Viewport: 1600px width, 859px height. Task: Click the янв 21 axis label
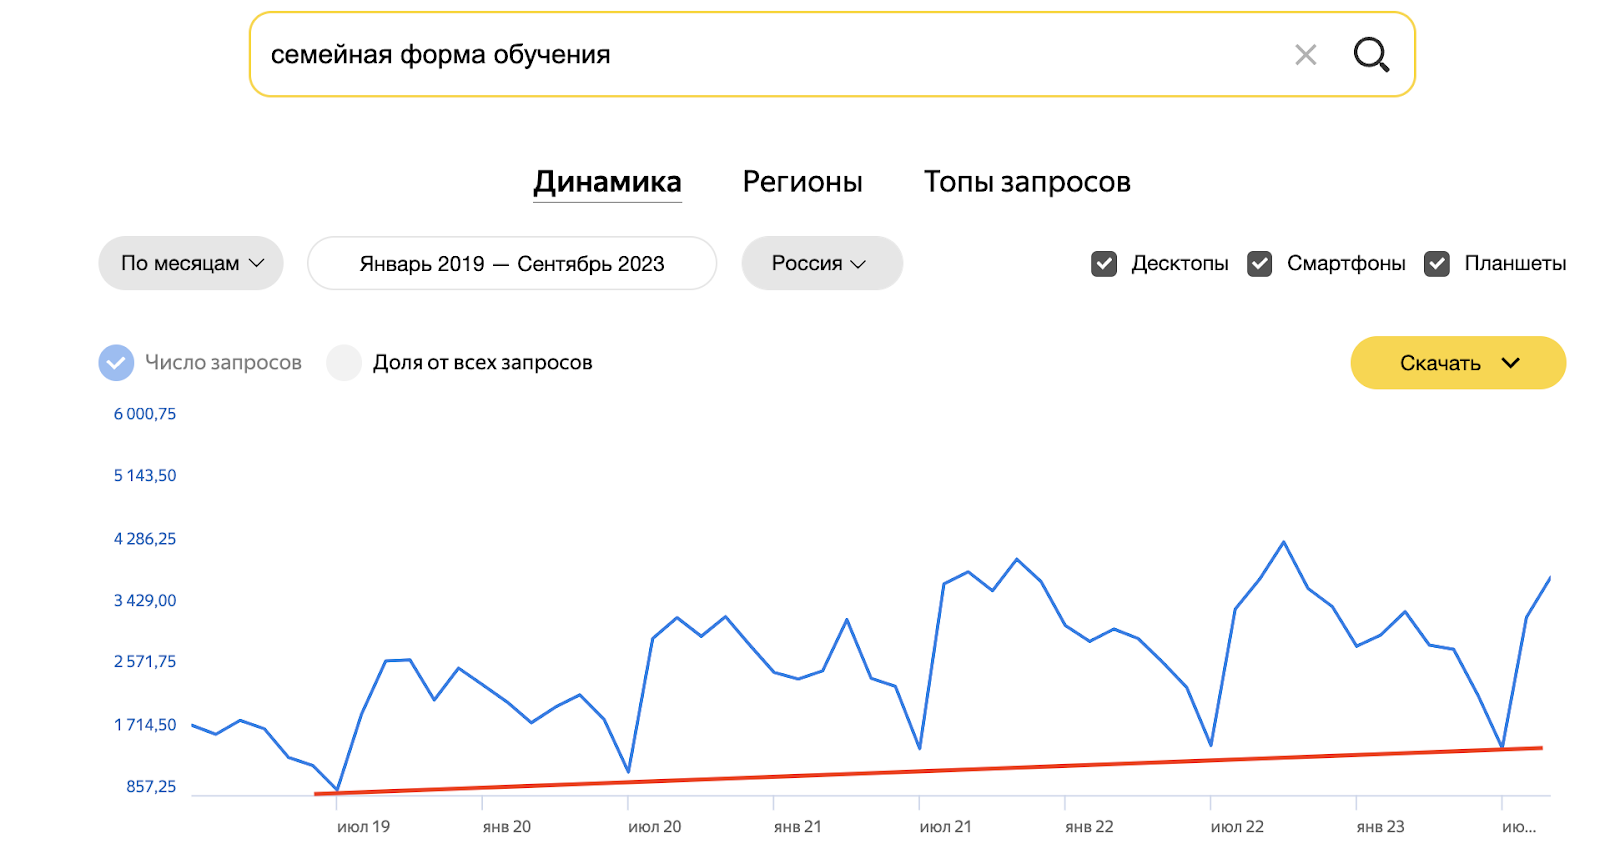coord(798,827)
